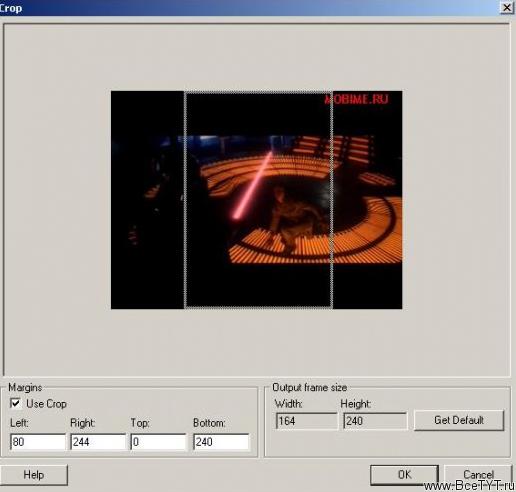
Task: Close the Crop window with X
Action: (507, 7)
